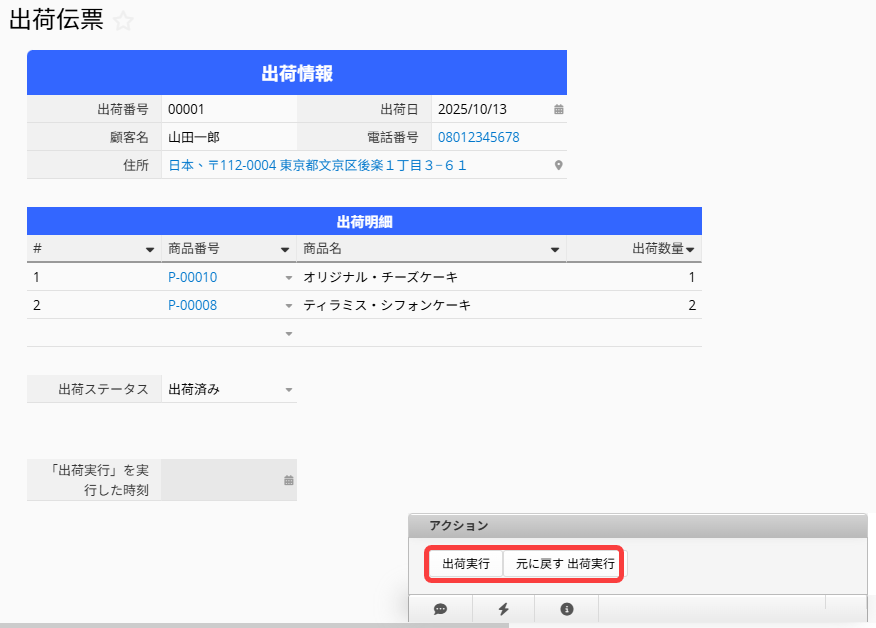Screen dimensions: 876x628
Task: Open the calendar icon for 出荷日
Action: 559,109
